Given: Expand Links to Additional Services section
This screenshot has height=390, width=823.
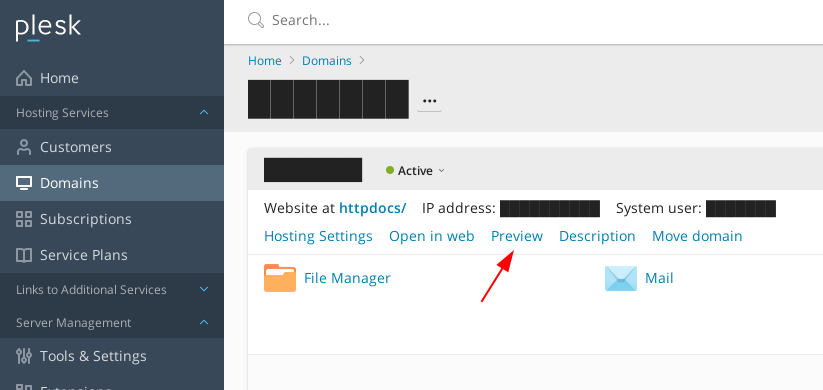Looking at the screenshot, I should tap(204, 289).
